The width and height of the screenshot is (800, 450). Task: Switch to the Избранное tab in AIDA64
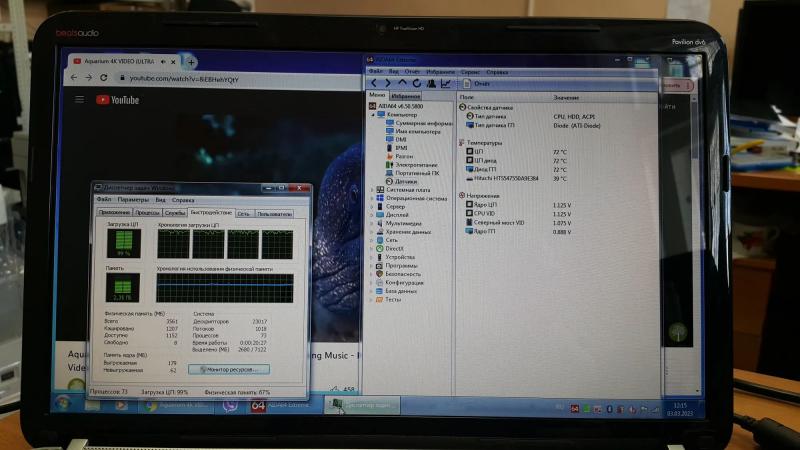click(405, 96)
